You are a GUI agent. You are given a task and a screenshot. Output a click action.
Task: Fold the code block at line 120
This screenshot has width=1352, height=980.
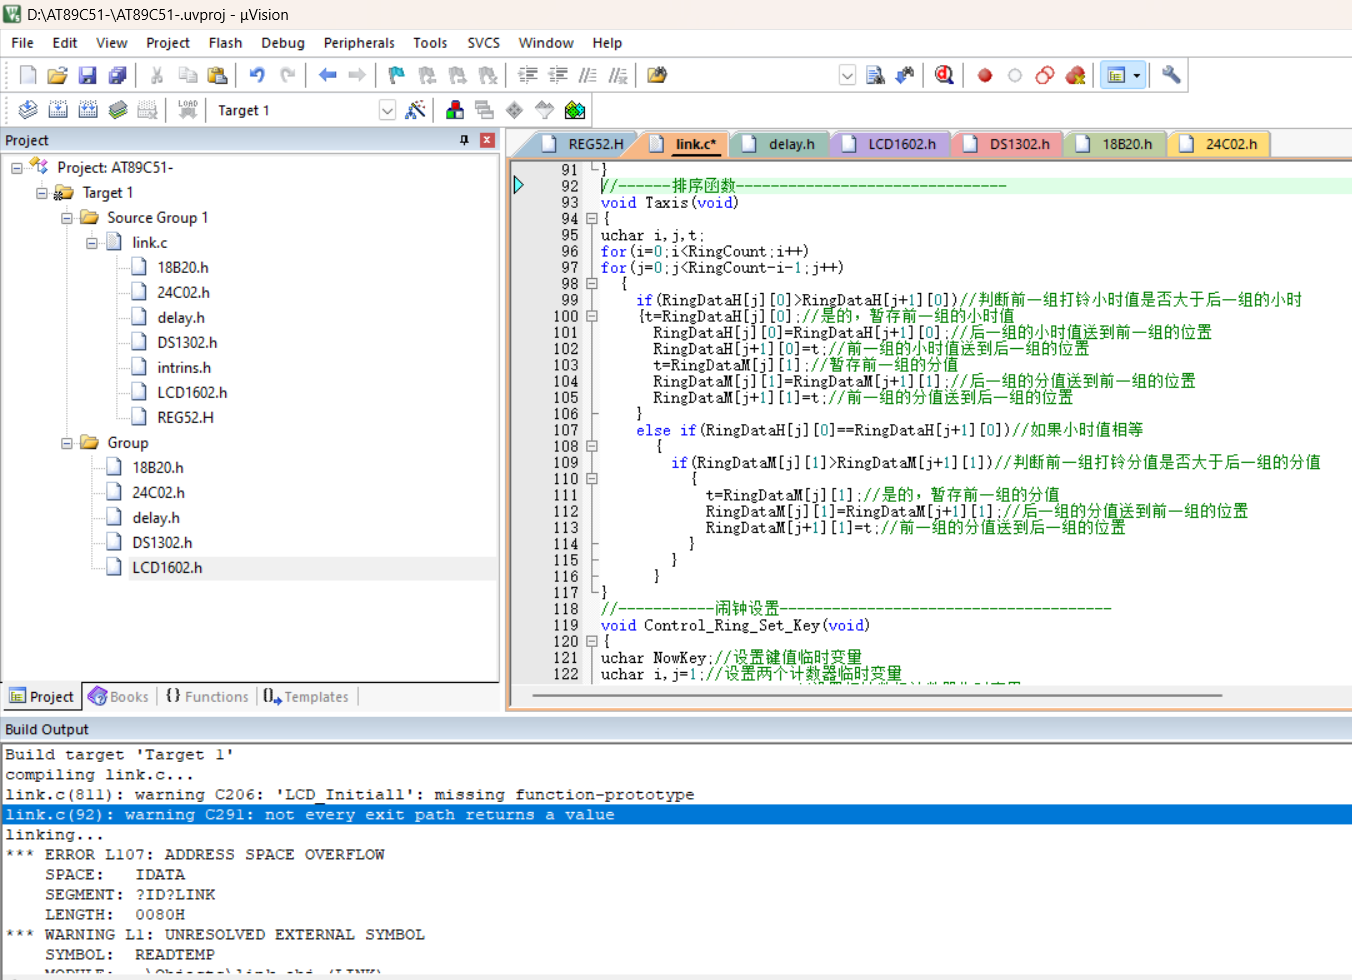click(592, 641)
